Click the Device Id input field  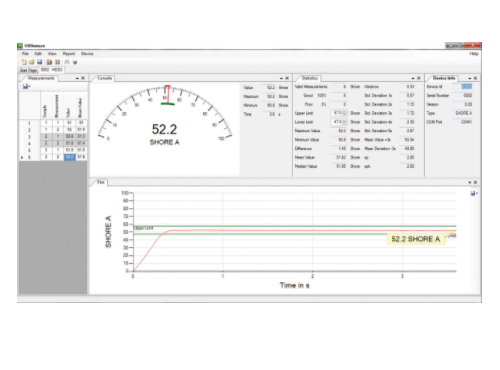coord(462,87)
